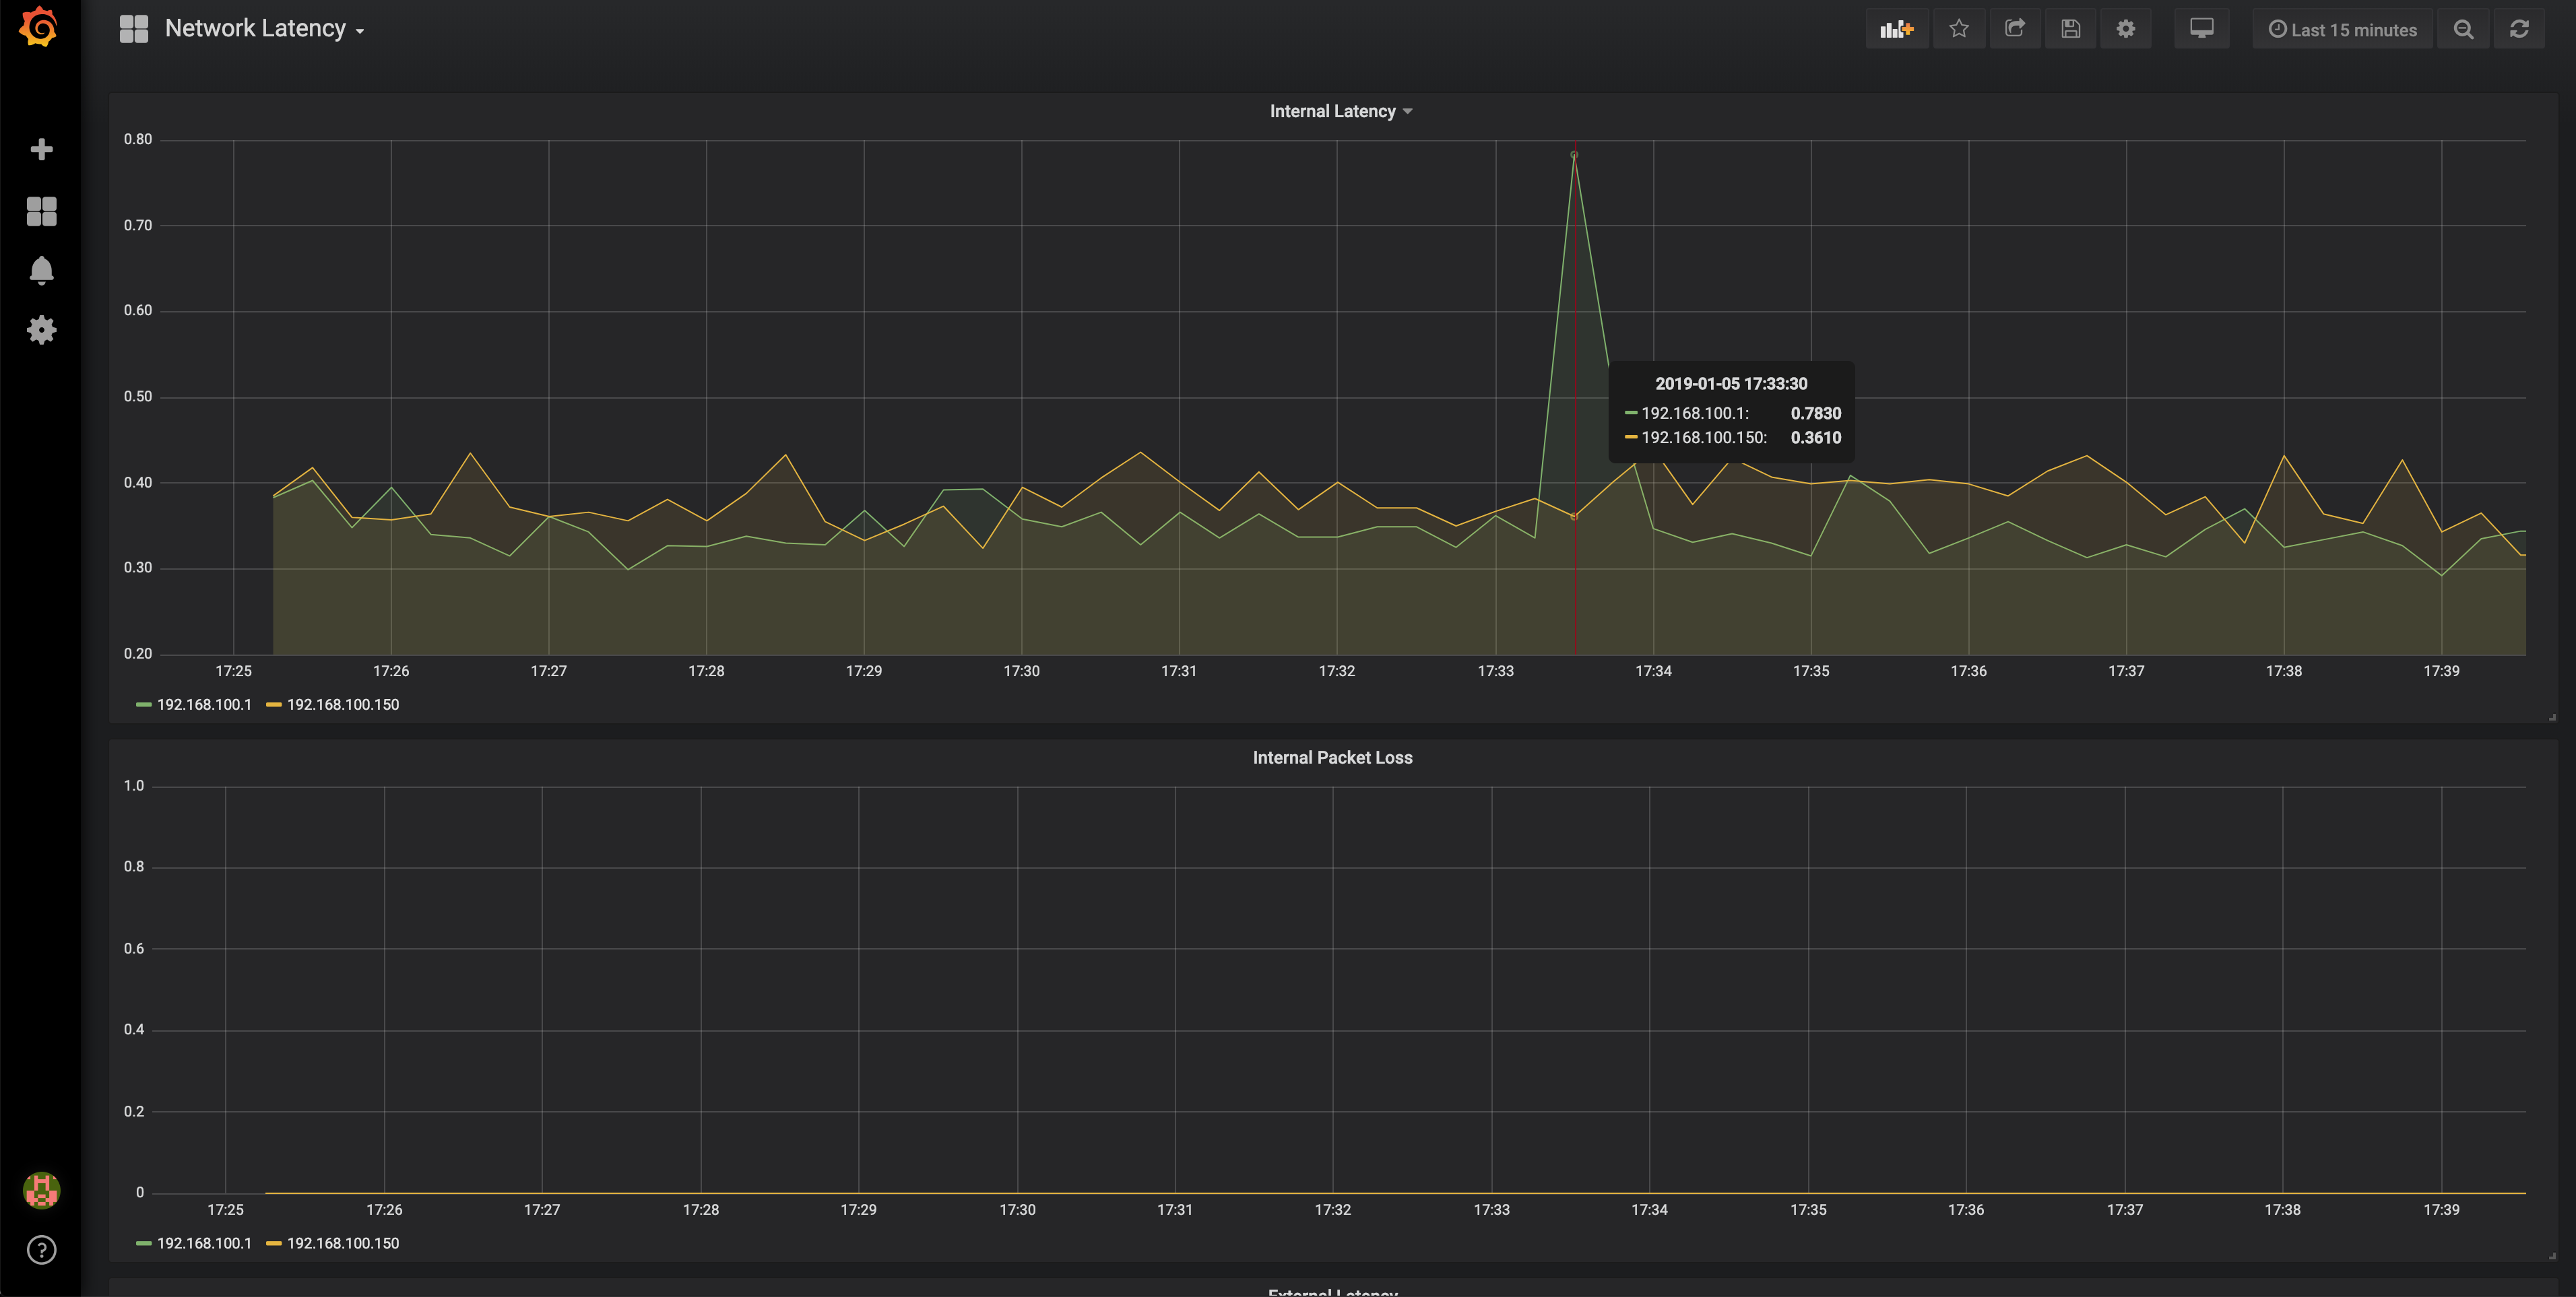2576x1297 pixels.
Task: Click yellow swatch in Packet Loss legend
Action: (274, 1243)
